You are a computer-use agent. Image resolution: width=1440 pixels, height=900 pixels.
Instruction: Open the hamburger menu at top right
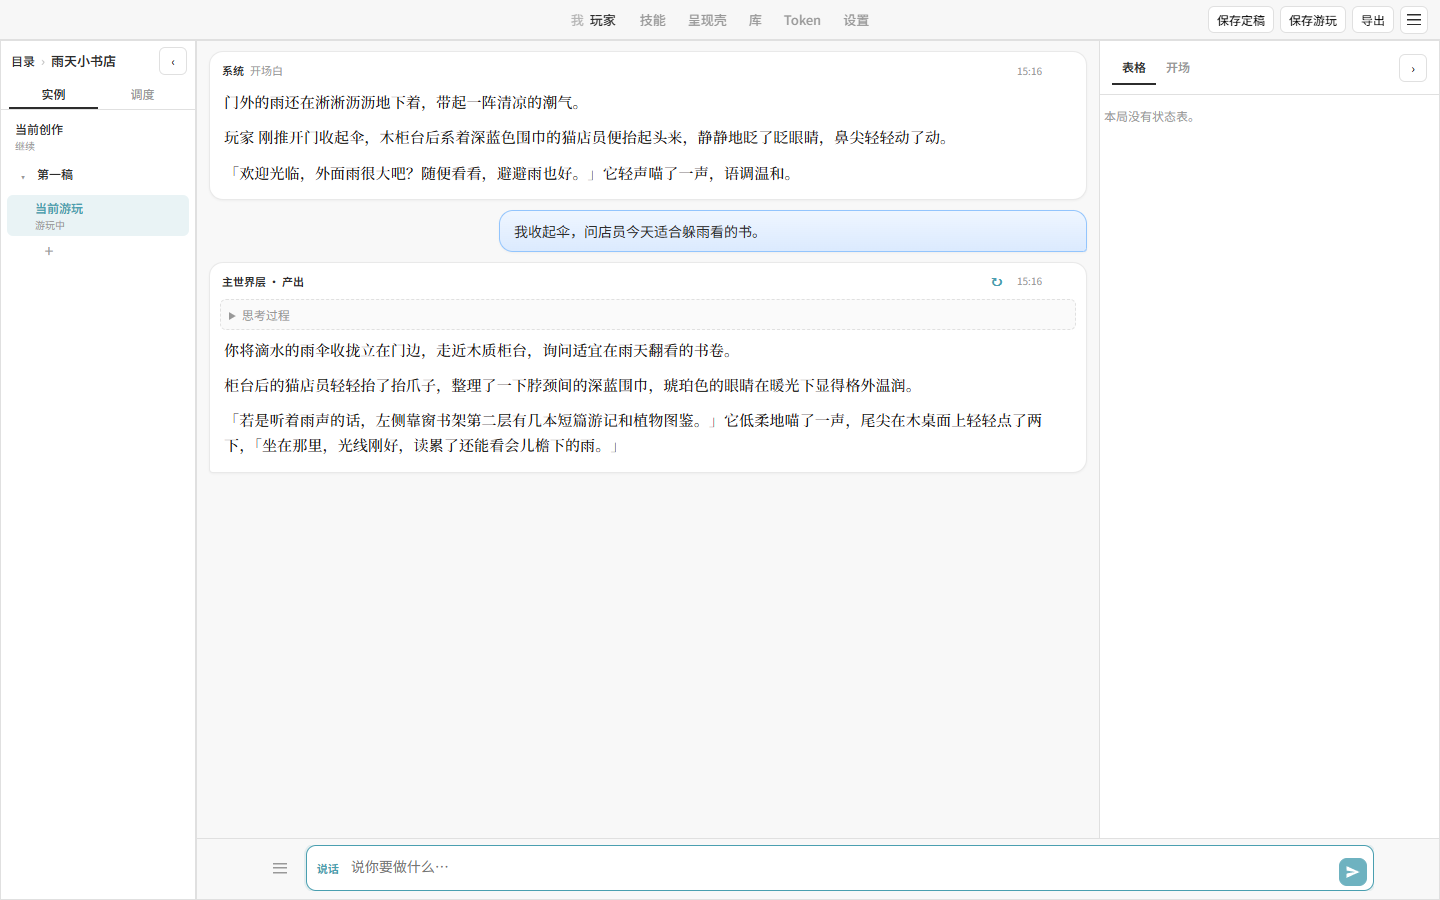point(1414,20)
